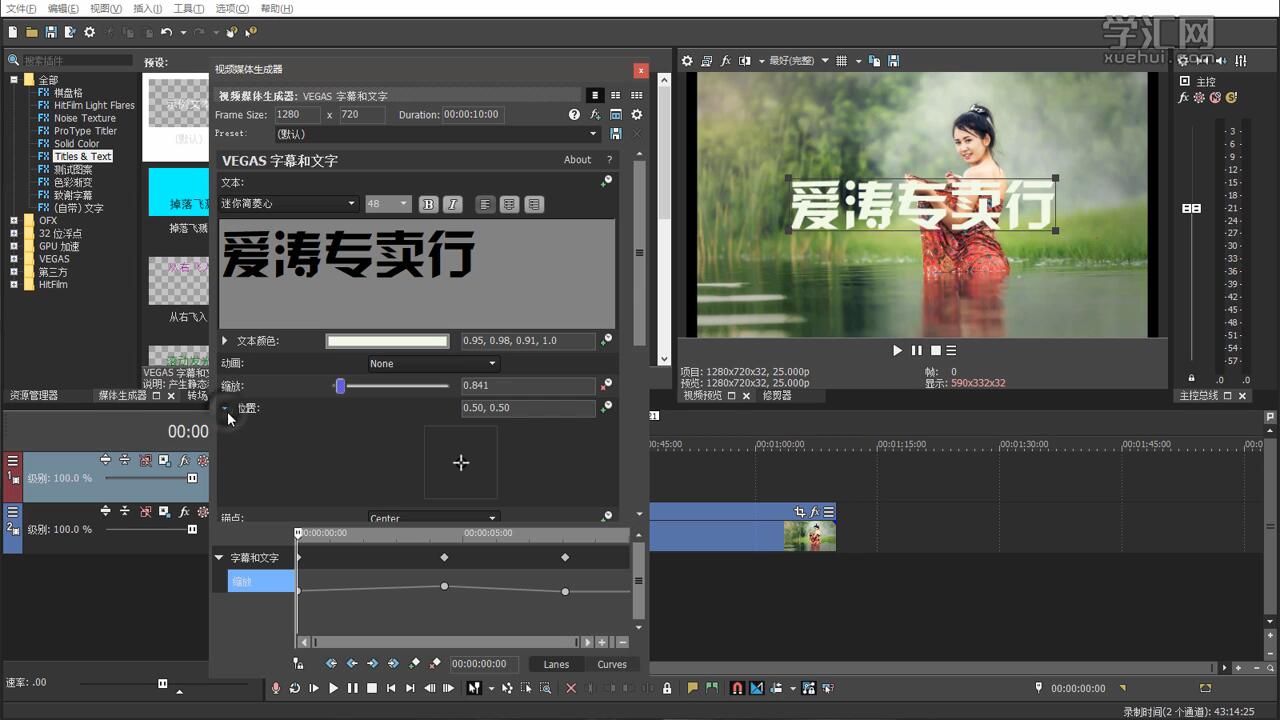Align text right in title editor
This screenshot has width=1280, height=720.
click(x=535, y=204)
